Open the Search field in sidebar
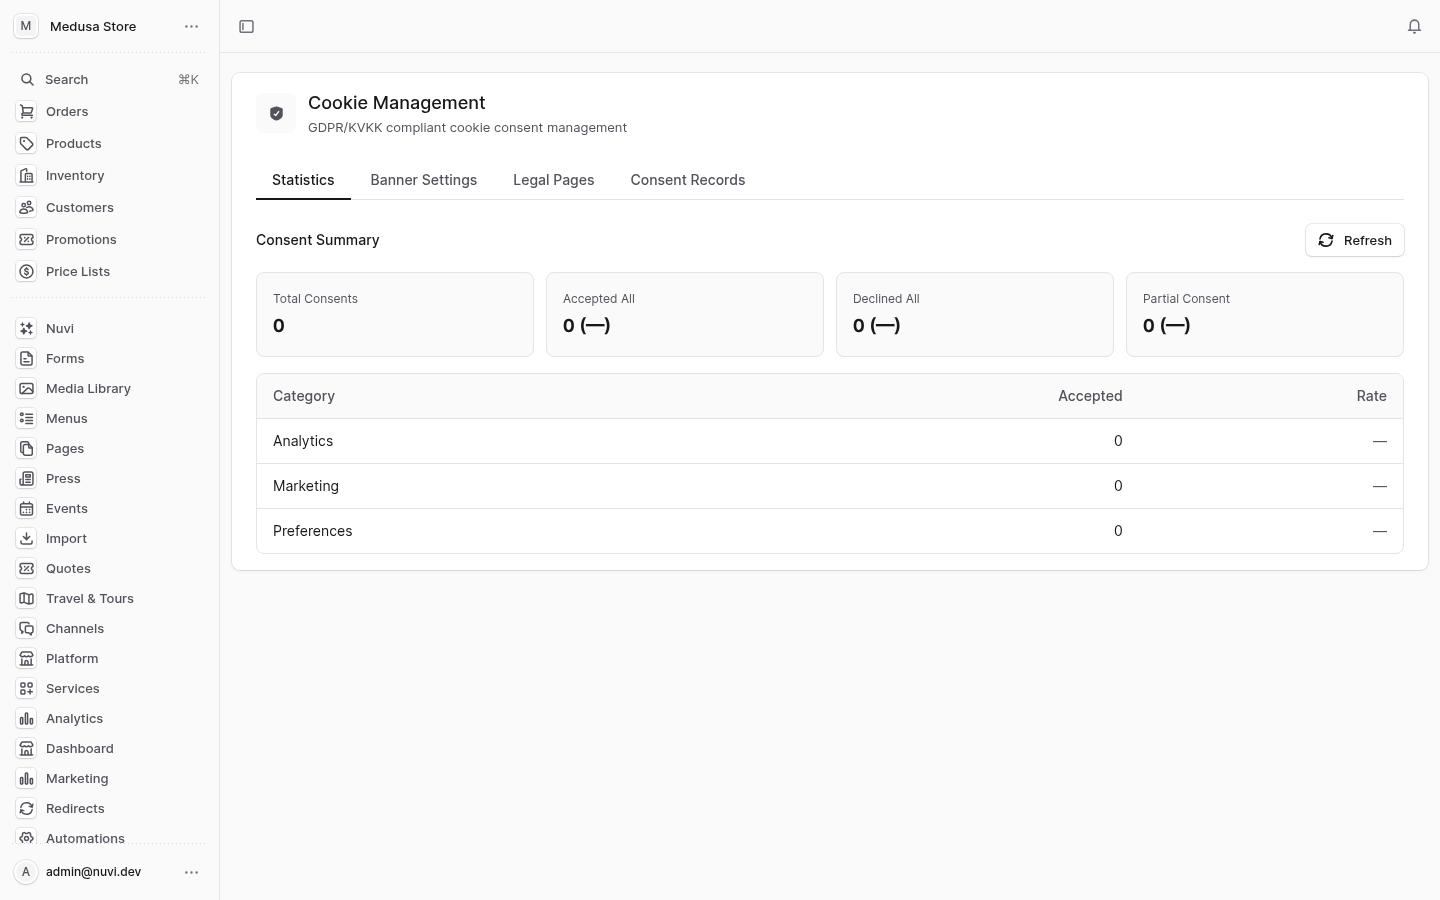The height and width of the screenshot is (900, 1440). coord(108,80)
